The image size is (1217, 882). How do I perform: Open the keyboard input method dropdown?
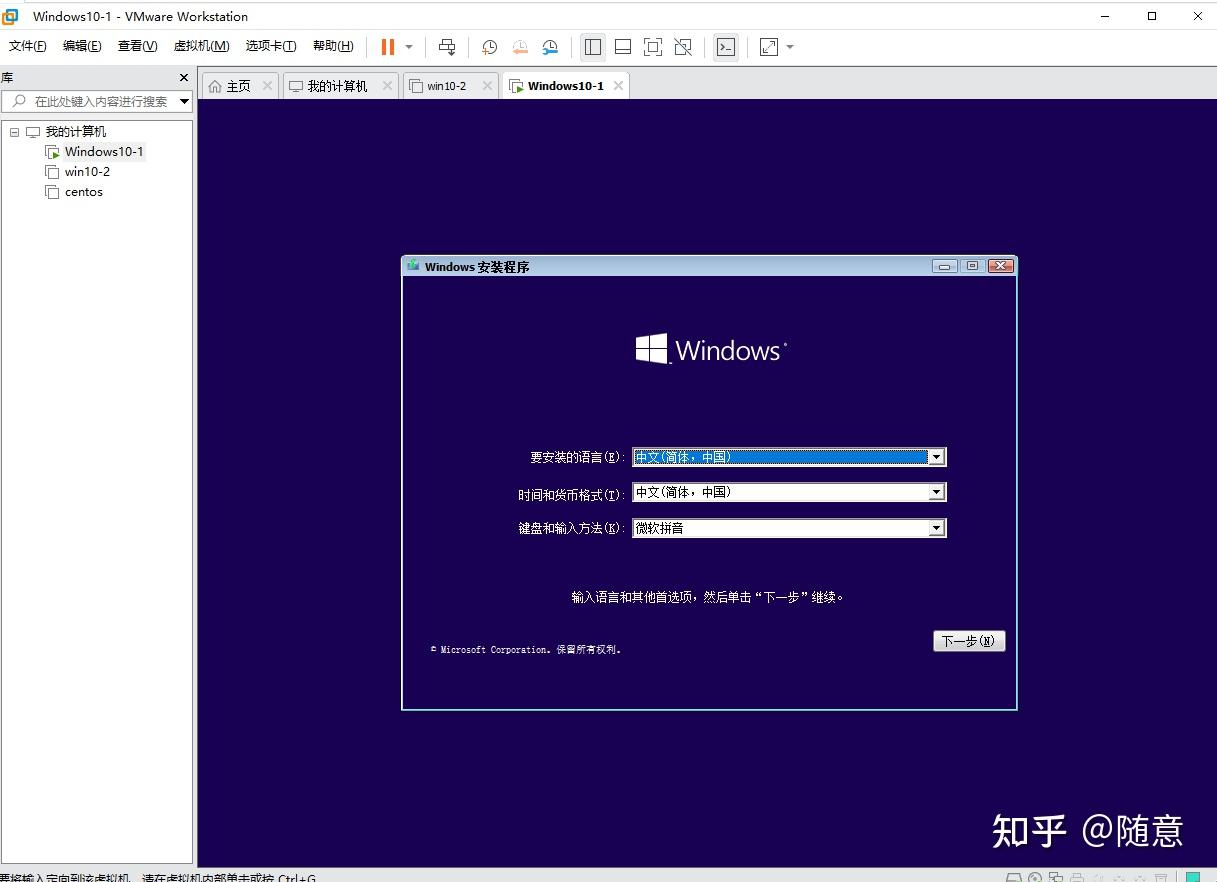pos(936,528)
